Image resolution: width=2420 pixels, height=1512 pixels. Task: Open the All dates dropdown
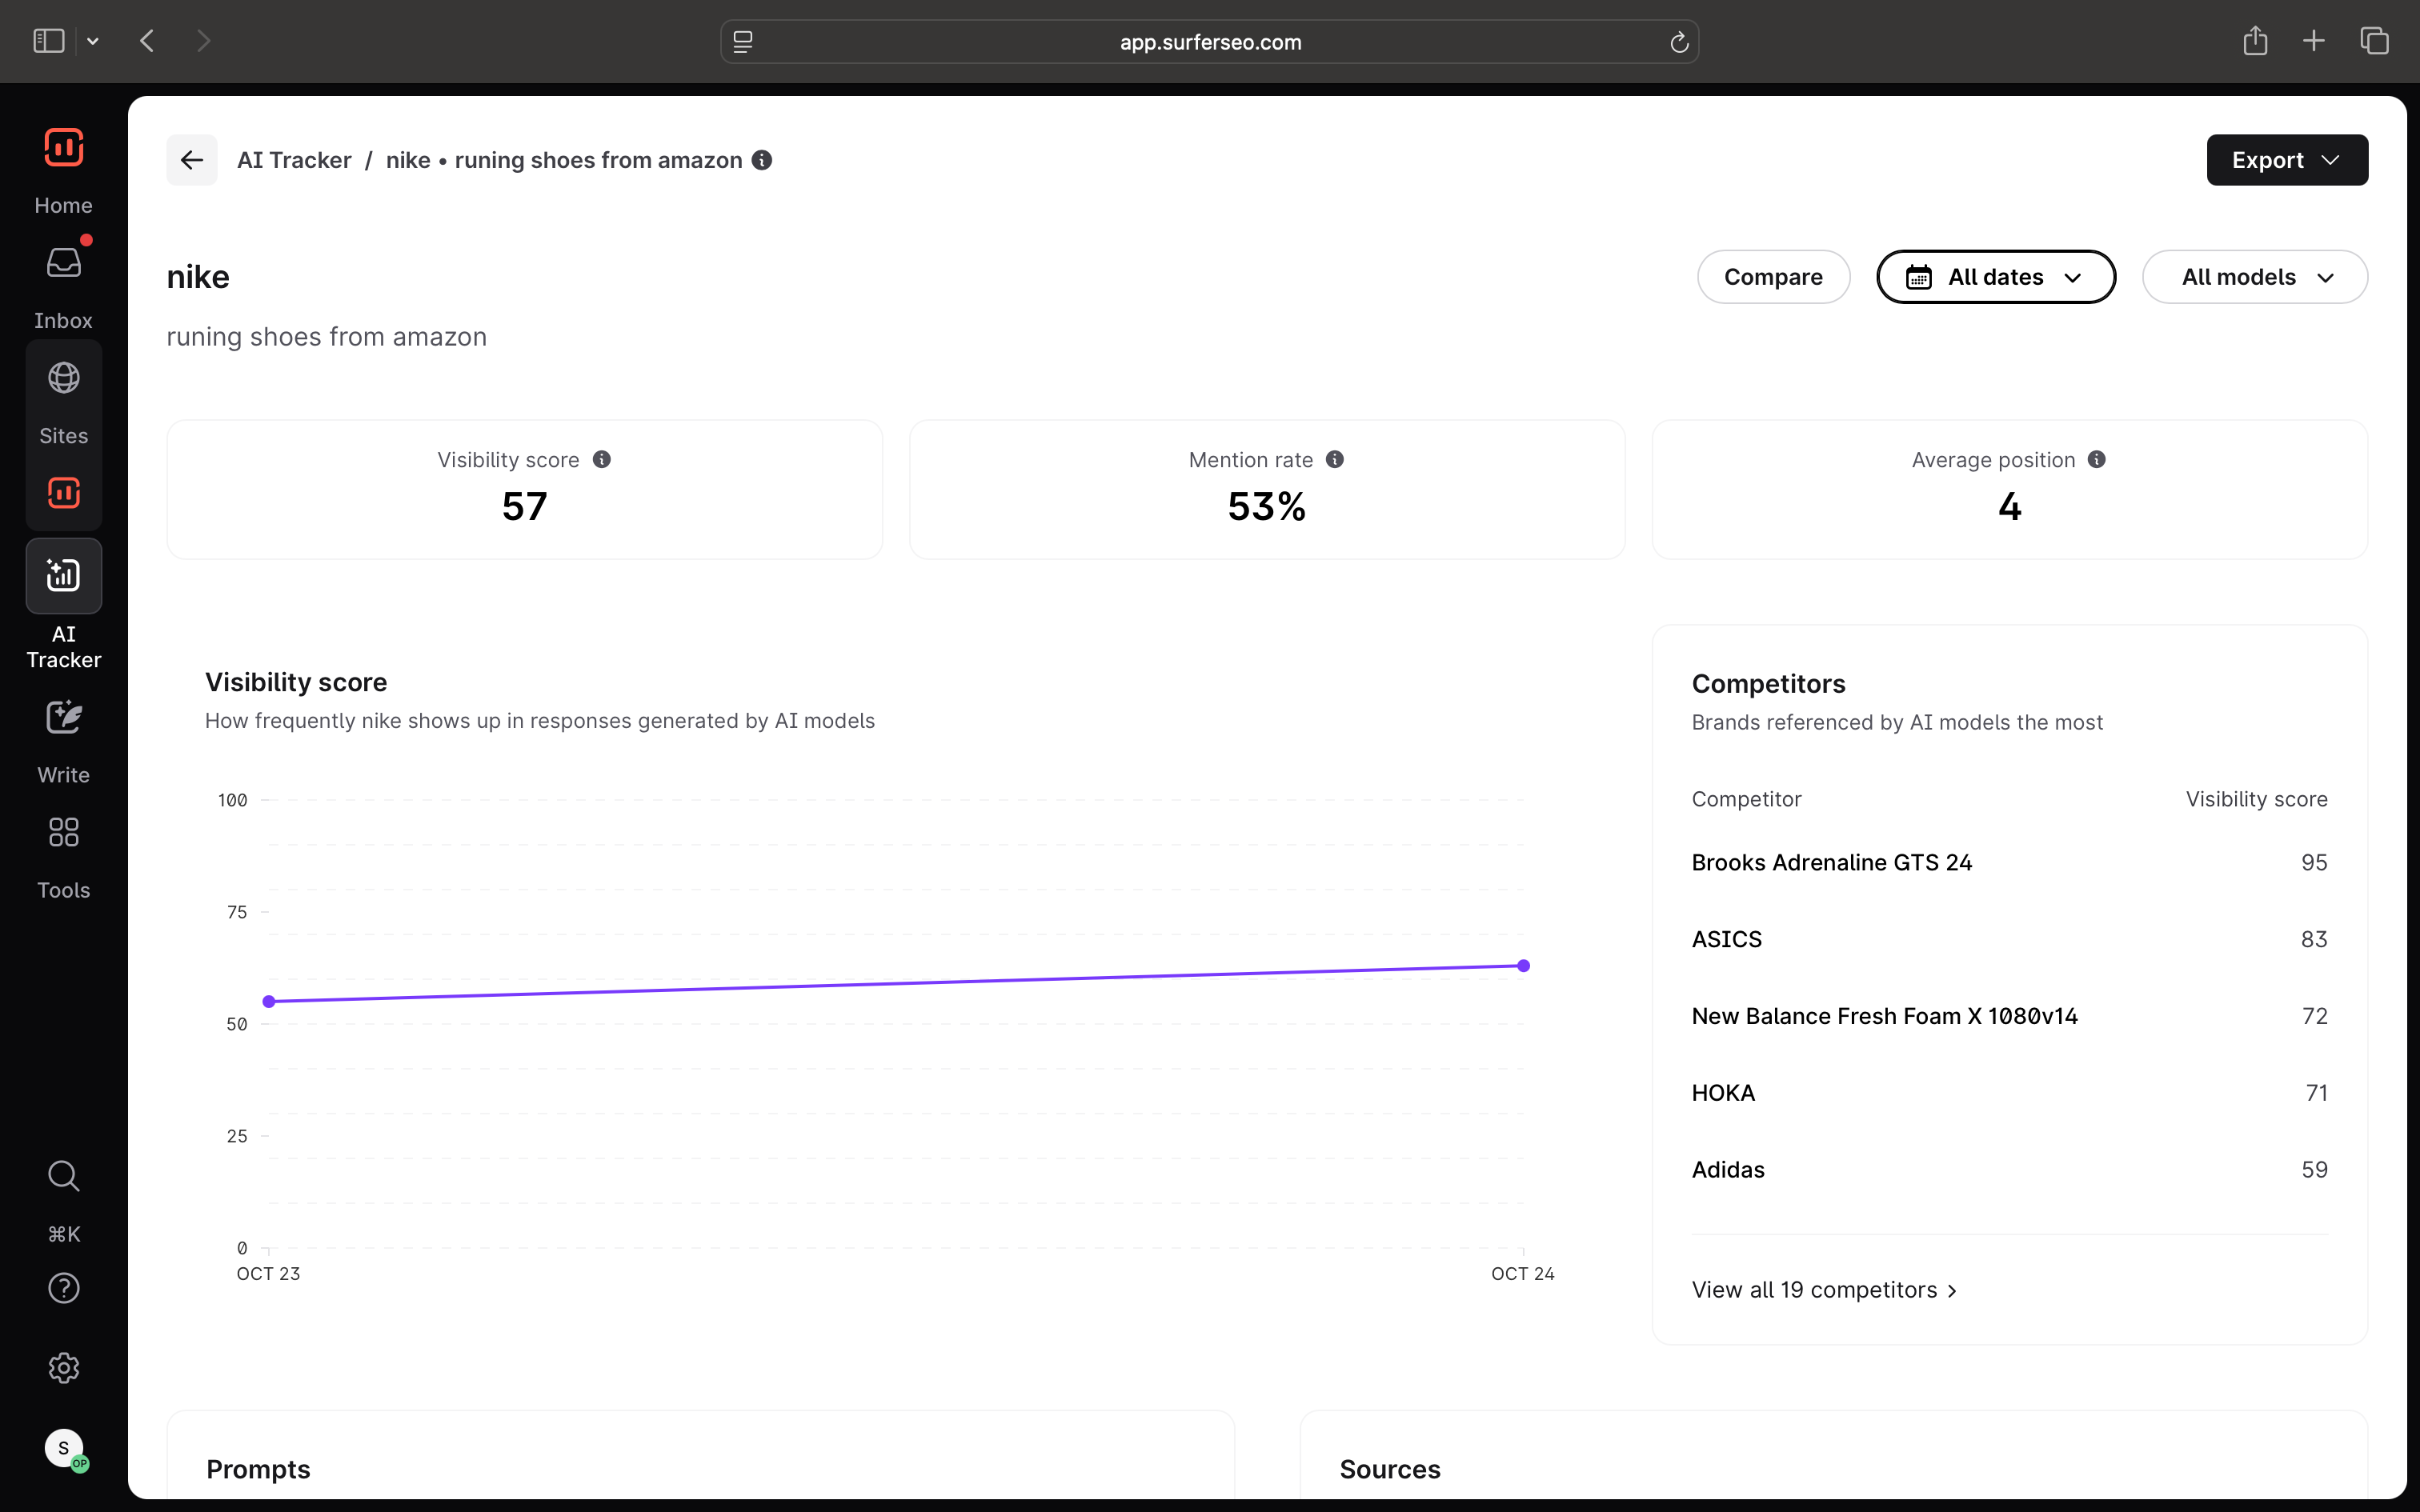(x=1995, y=277)
